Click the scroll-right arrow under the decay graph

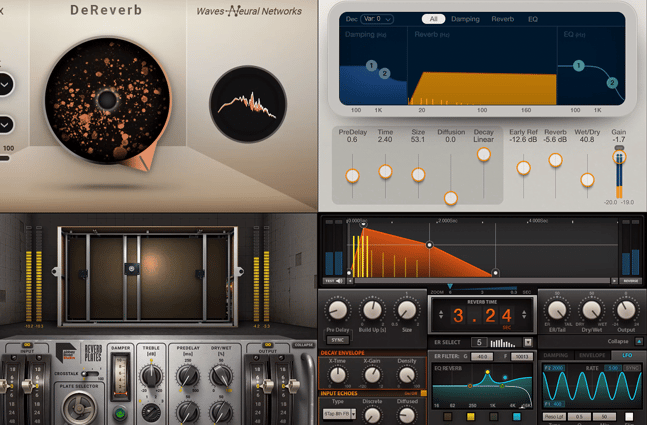pos(614,281)
